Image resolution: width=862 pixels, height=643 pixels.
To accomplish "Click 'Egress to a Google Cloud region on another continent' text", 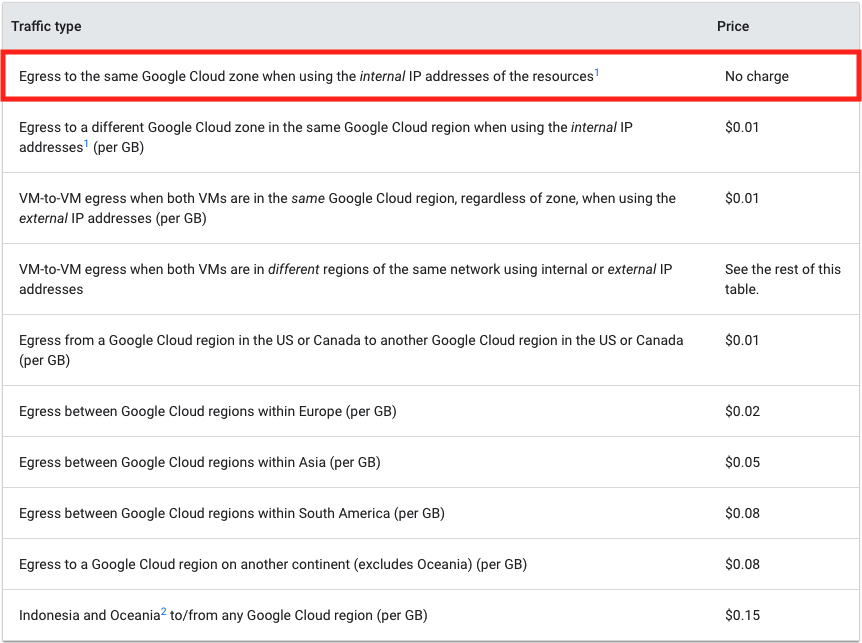I will (x=273, y=564).
